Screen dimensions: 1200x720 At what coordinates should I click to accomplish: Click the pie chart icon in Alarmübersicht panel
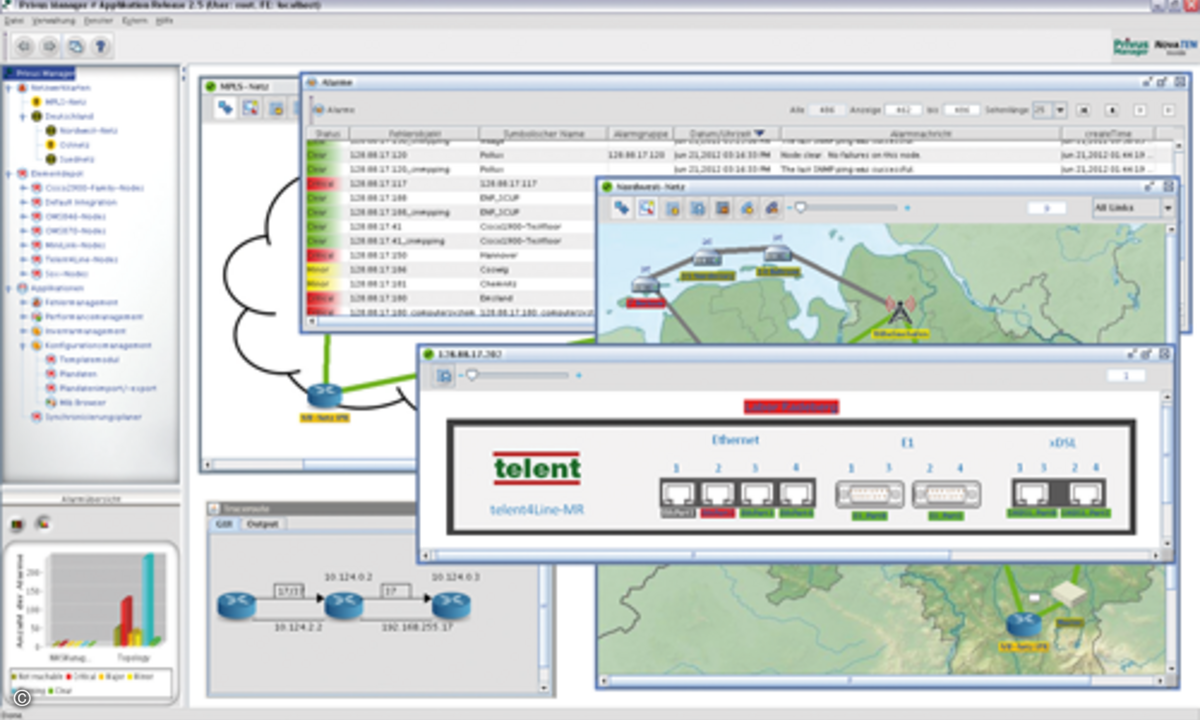[x=43, y=522]
